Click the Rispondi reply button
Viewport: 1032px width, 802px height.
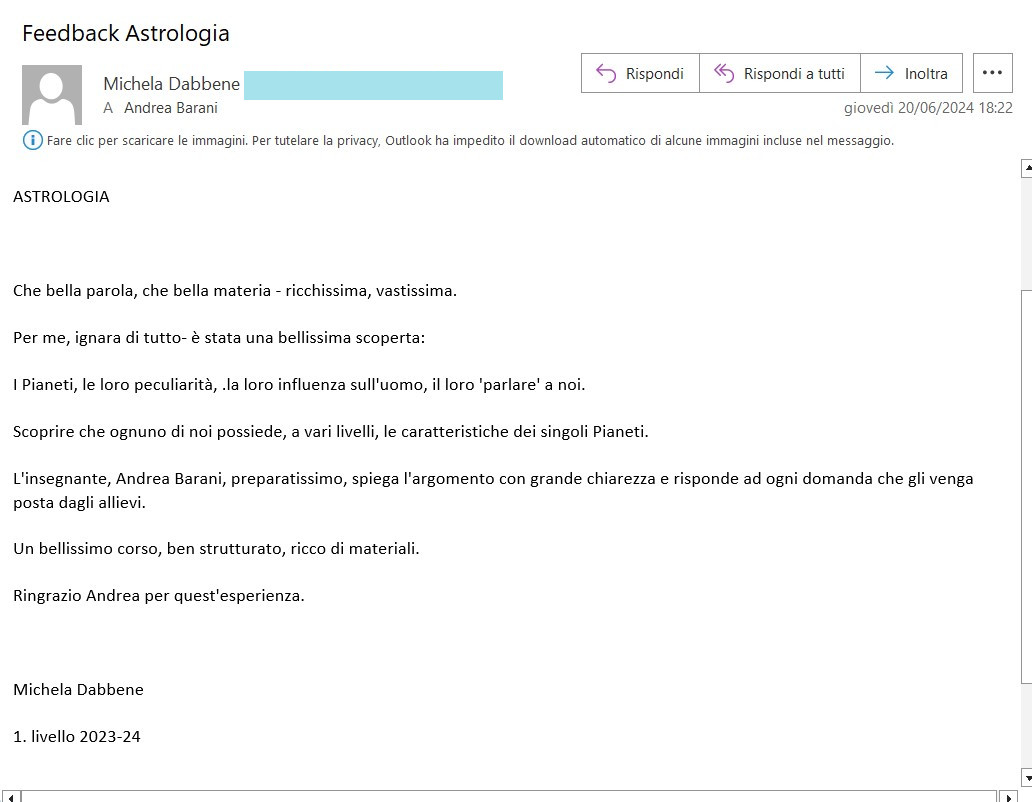640,73
